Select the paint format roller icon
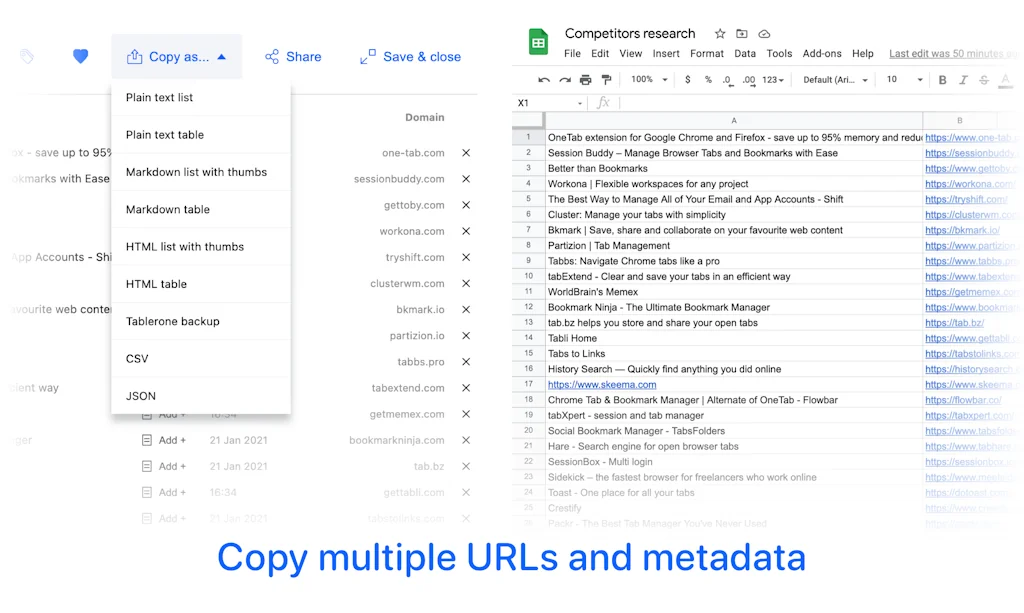 click(606, 80)
